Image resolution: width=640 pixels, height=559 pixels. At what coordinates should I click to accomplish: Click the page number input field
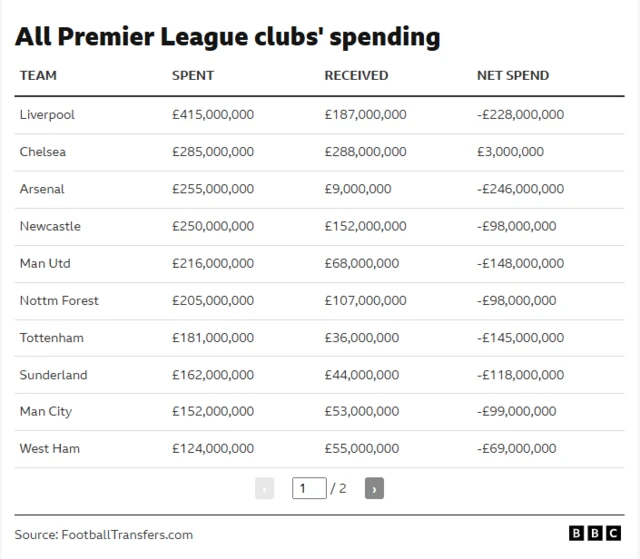pyautogui.click(x=309, y=489)
